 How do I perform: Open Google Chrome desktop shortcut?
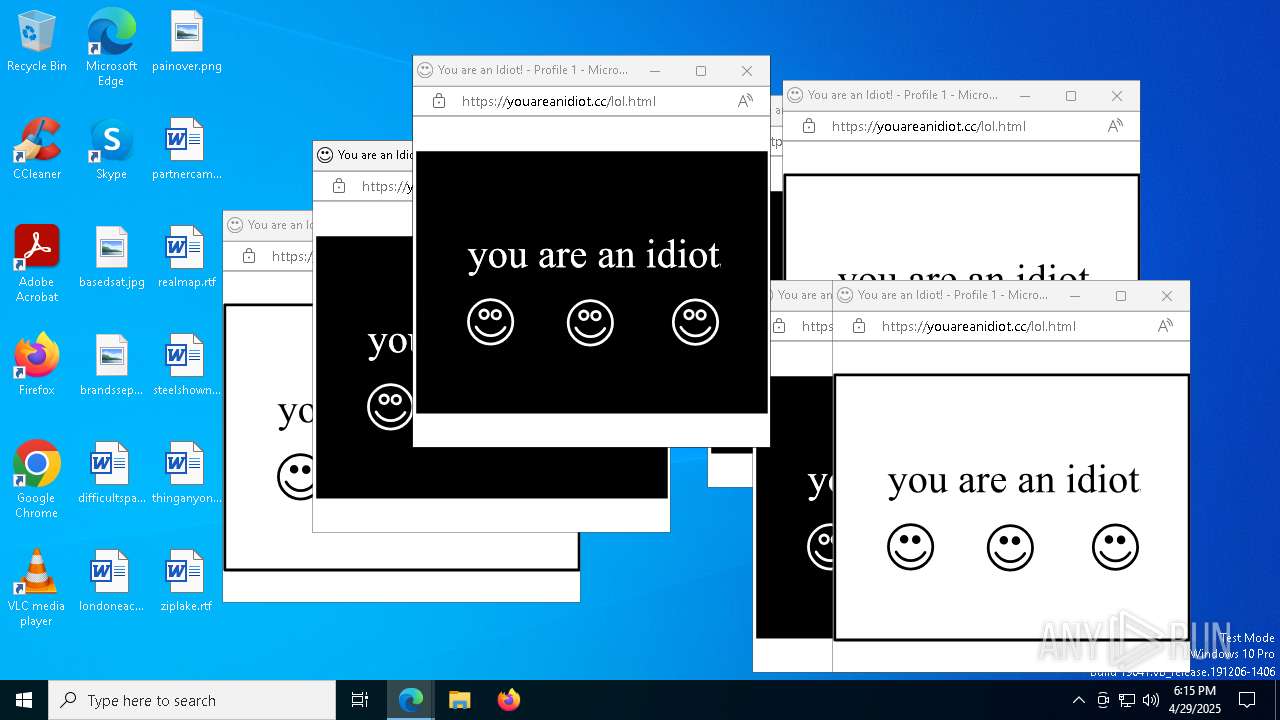coord(37,479)
